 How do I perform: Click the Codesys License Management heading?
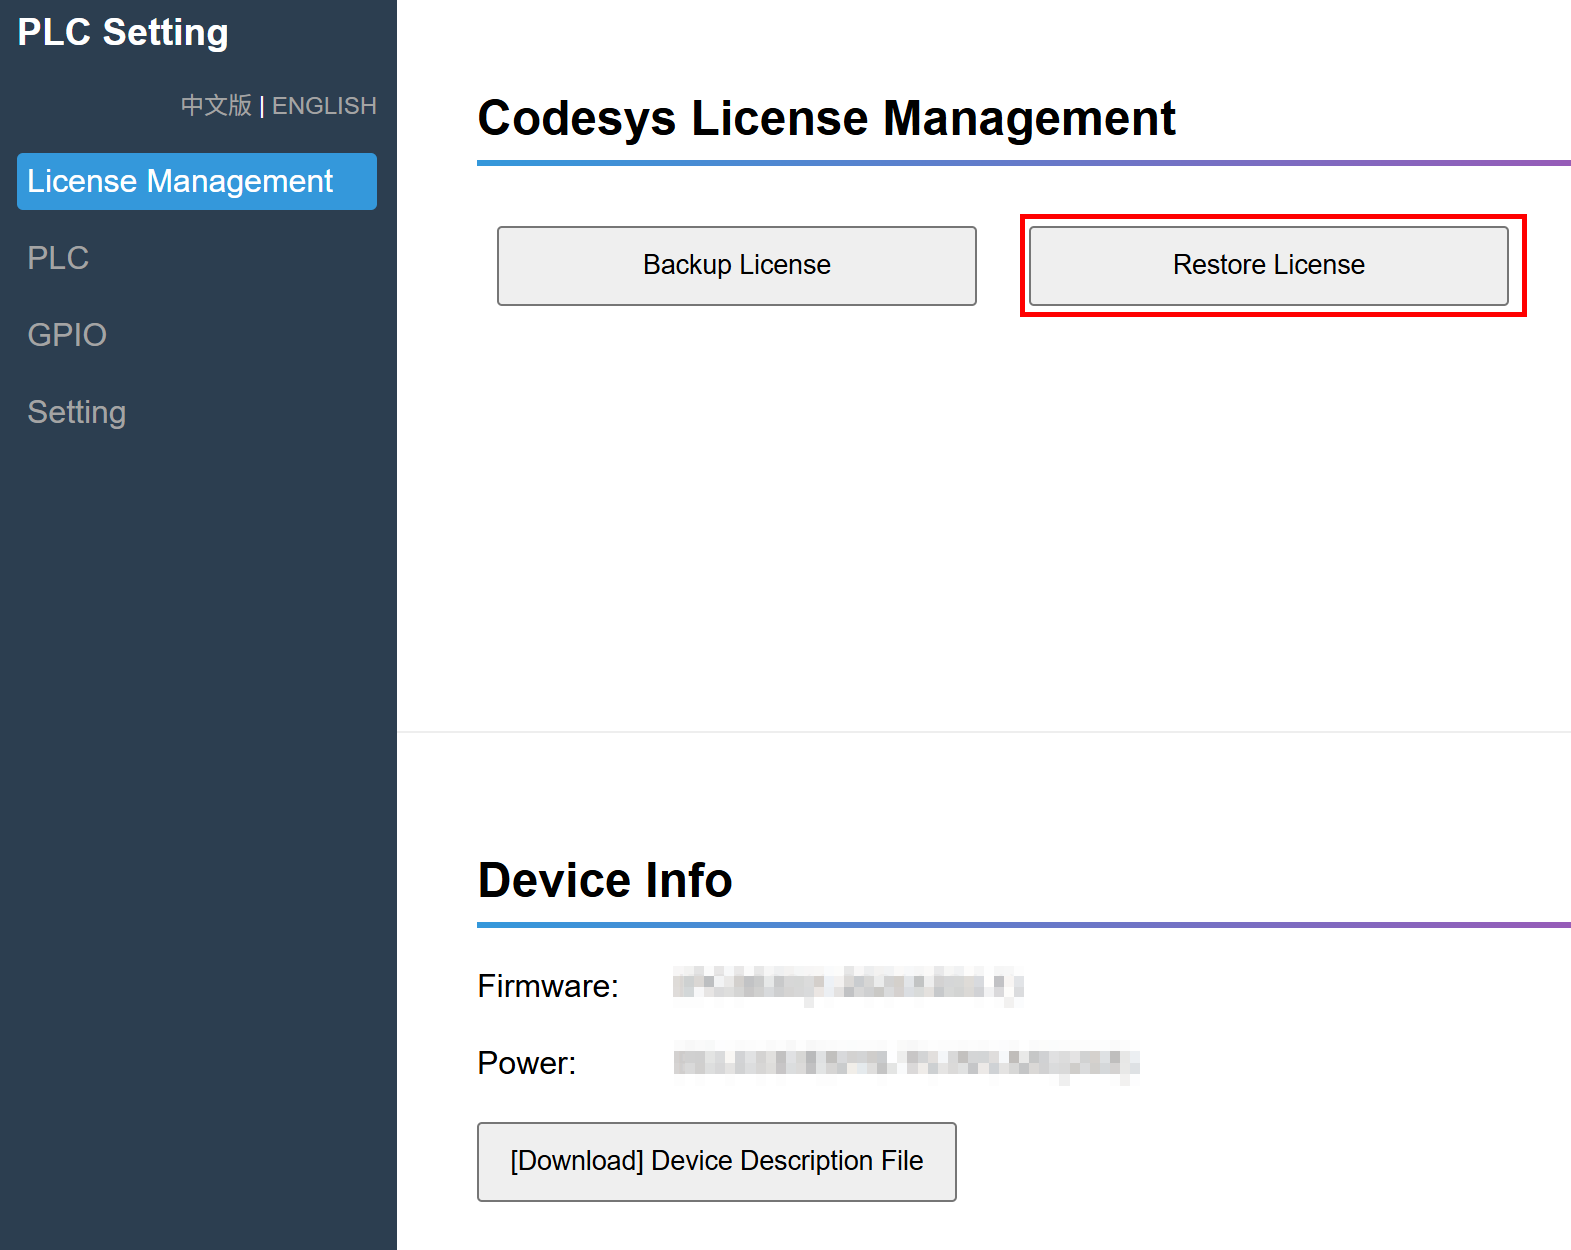(826, 118)
